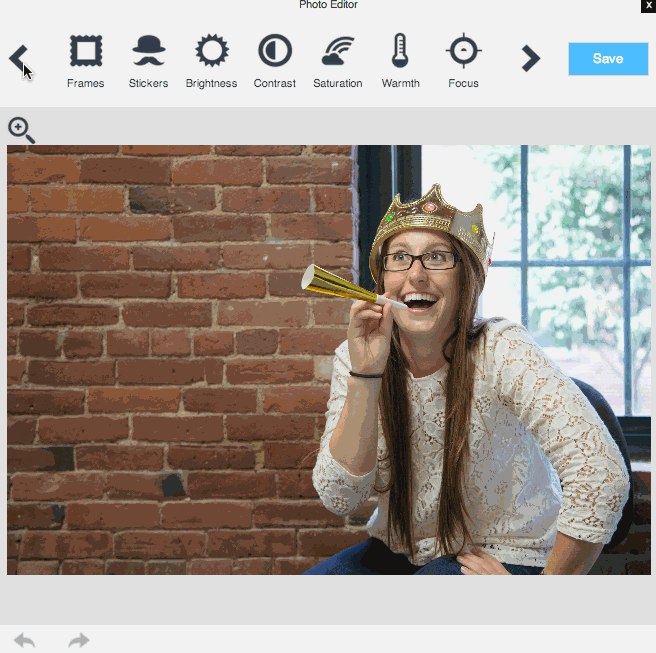Click the "Brightness" text label

pyautogui.click(x=211, y=84)
